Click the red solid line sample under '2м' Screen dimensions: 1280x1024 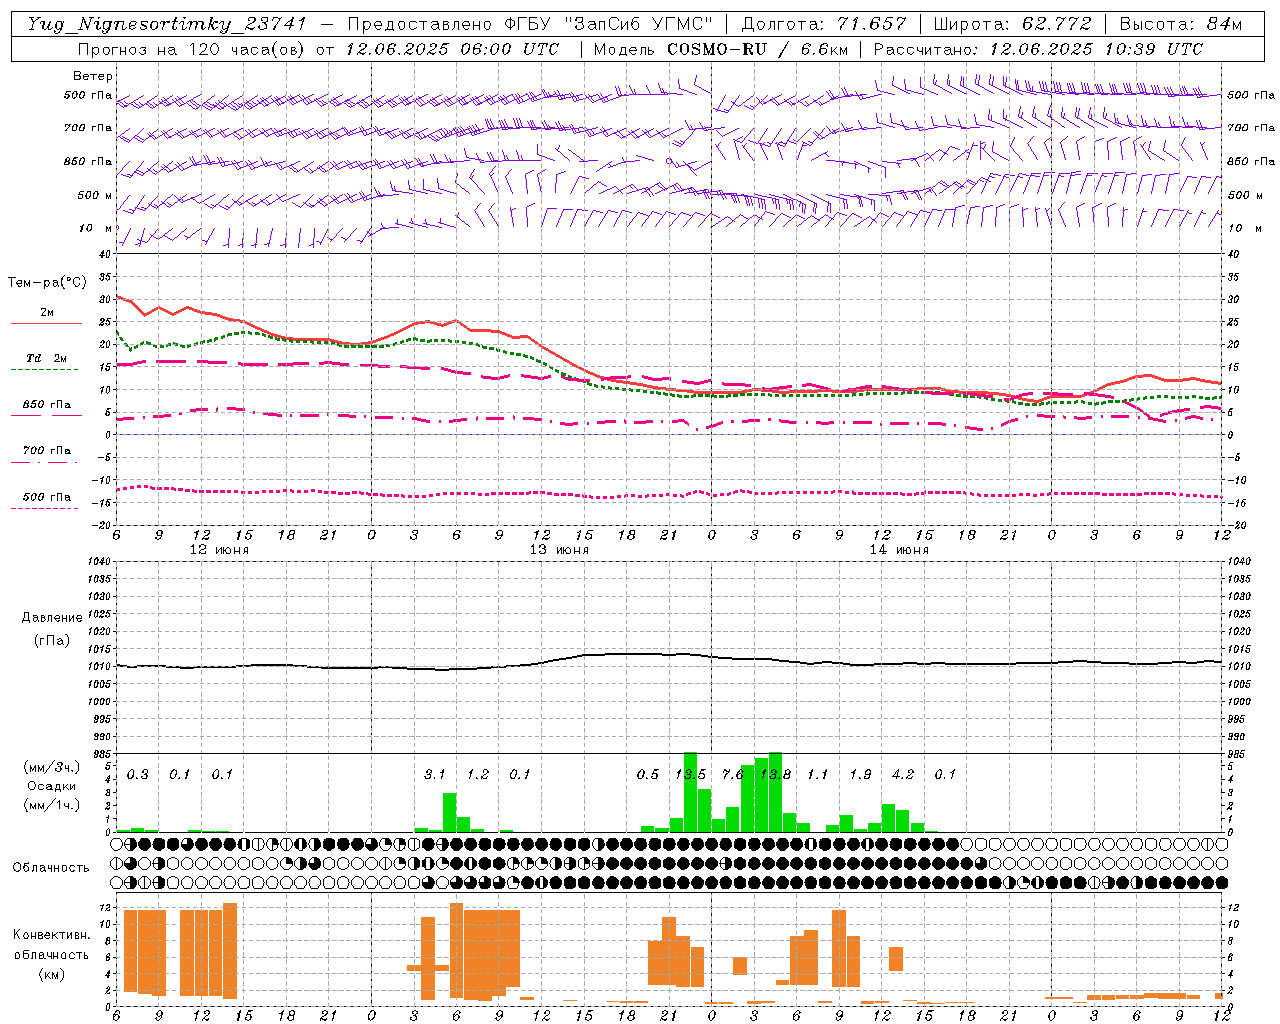coord(46,324)
